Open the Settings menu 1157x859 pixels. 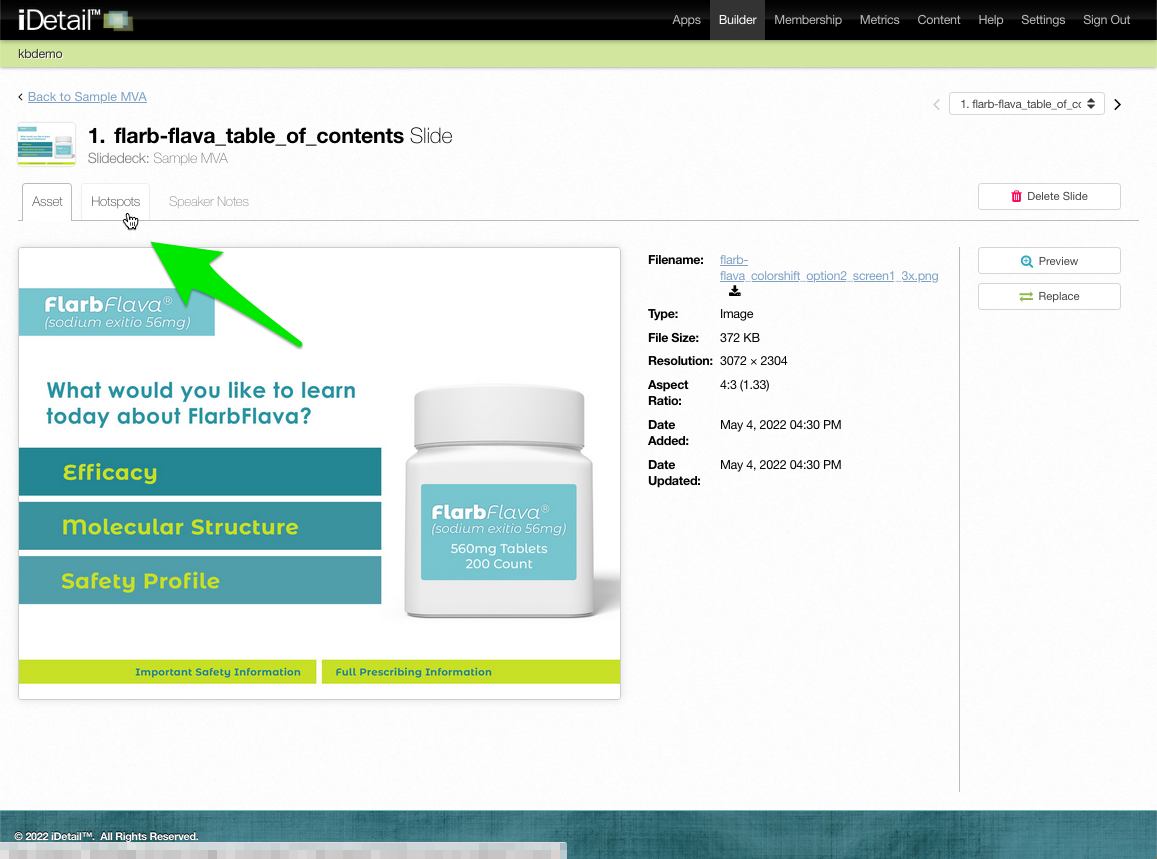tap(1043, 20)
